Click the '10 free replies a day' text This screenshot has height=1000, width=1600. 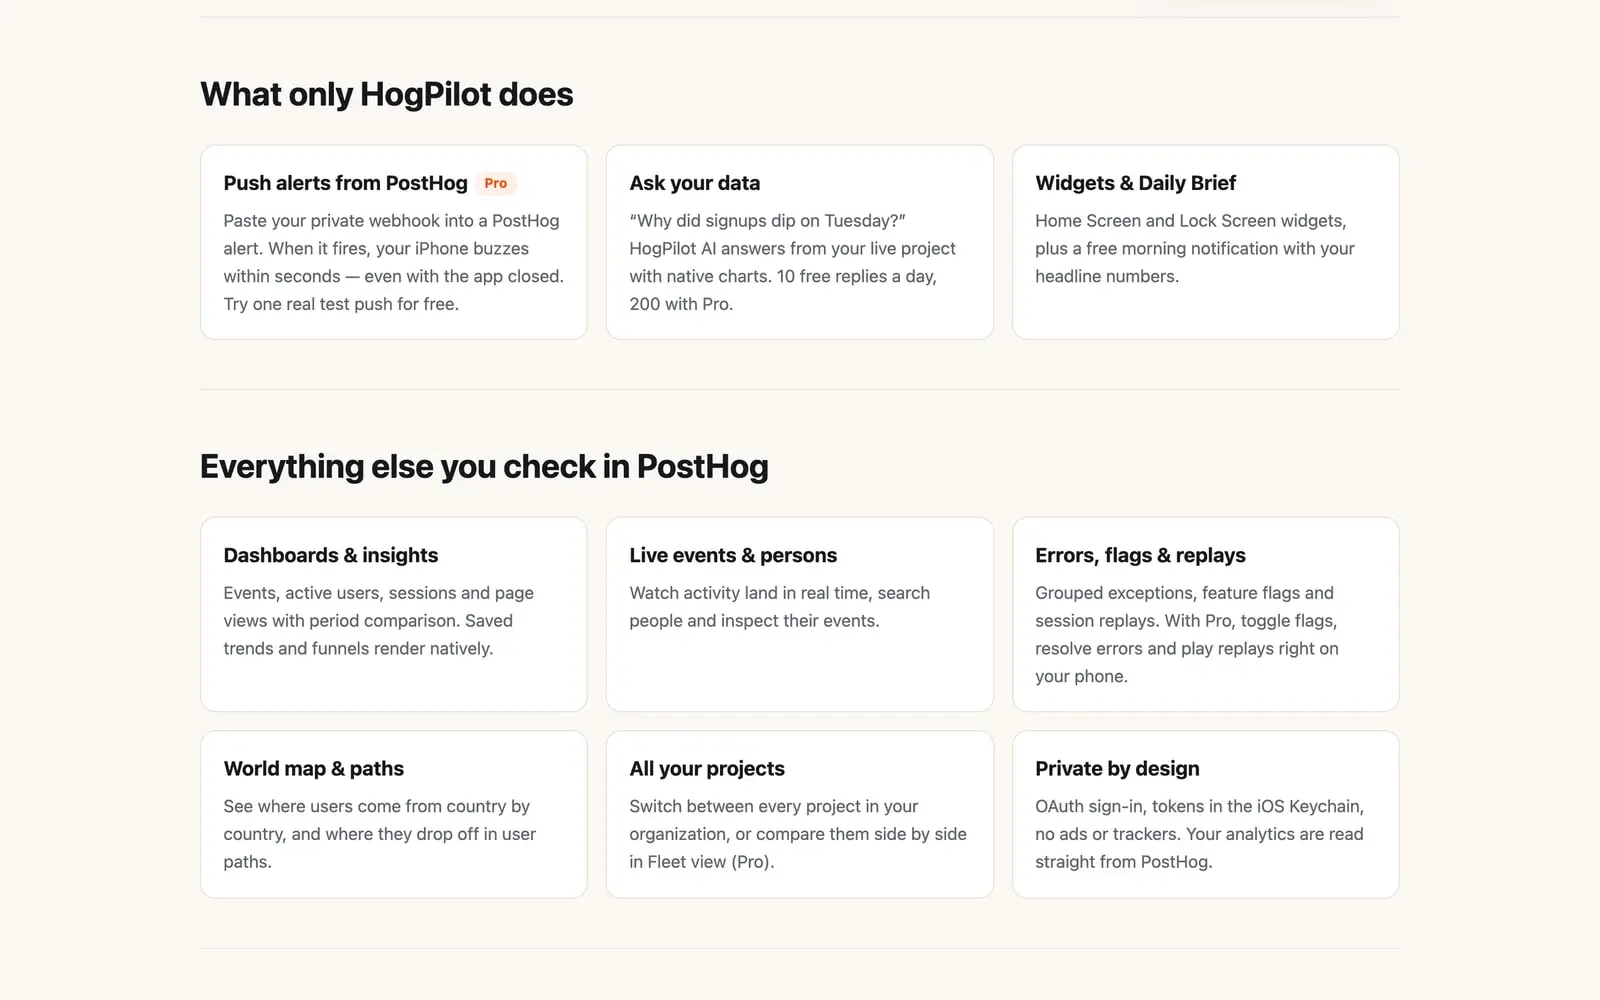pyautogui.click(x=857, y=276)
